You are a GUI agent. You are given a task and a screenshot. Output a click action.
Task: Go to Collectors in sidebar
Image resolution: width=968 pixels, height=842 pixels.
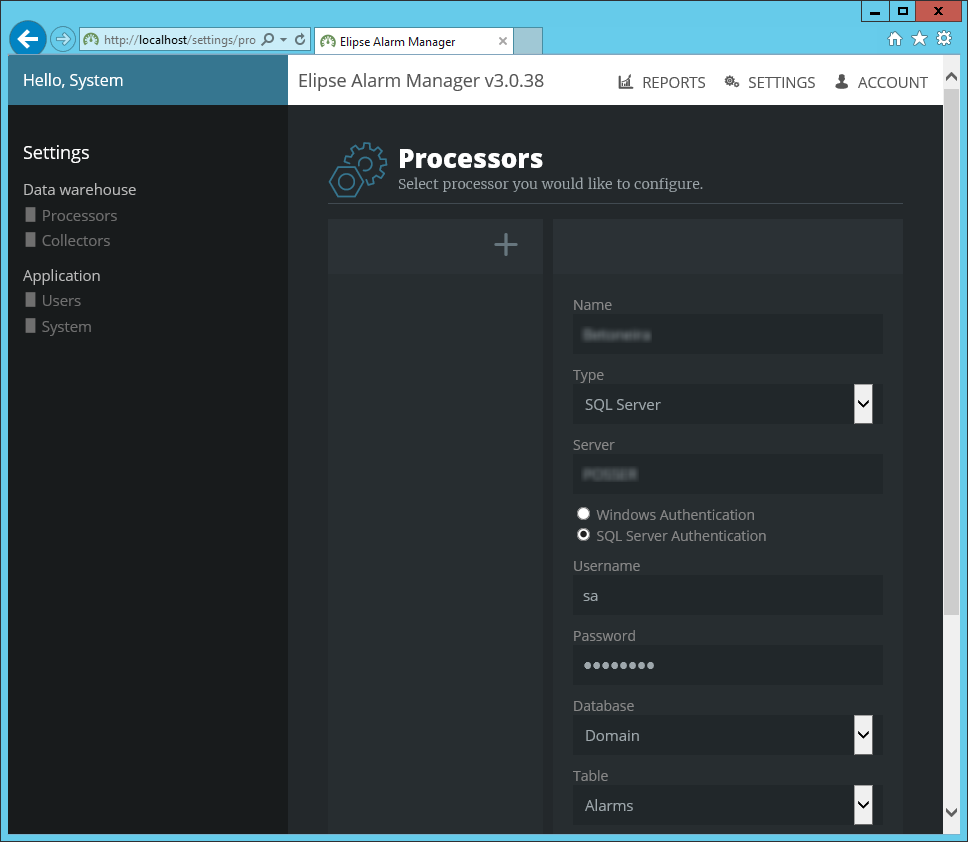[x=75, y=241]
